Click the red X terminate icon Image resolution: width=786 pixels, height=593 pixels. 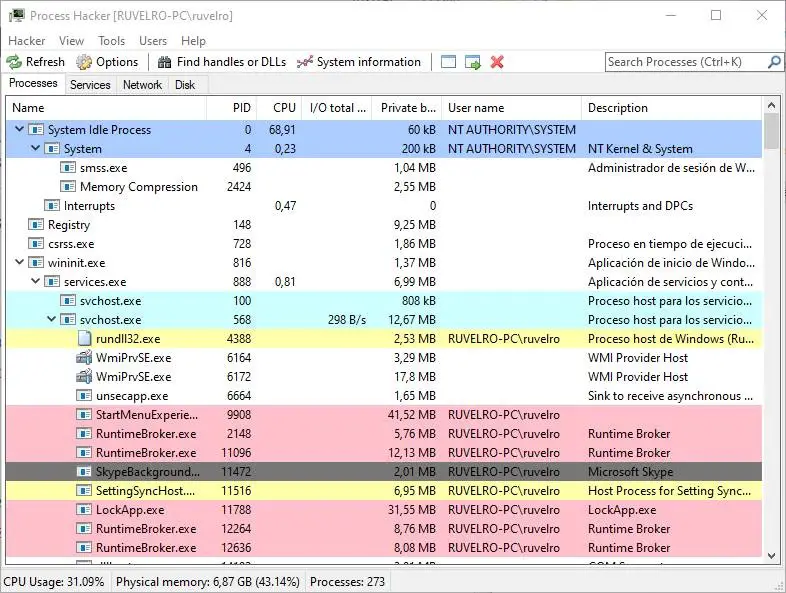click(497, 62)
